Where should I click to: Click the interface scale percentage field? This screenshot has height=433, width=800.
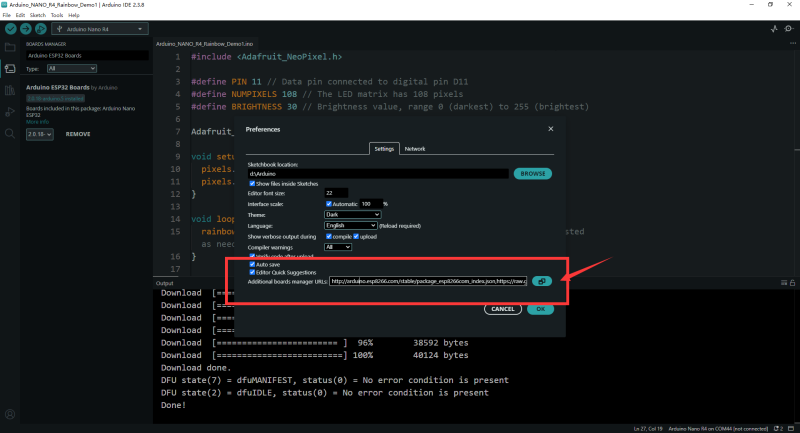(x=371, y=204)
